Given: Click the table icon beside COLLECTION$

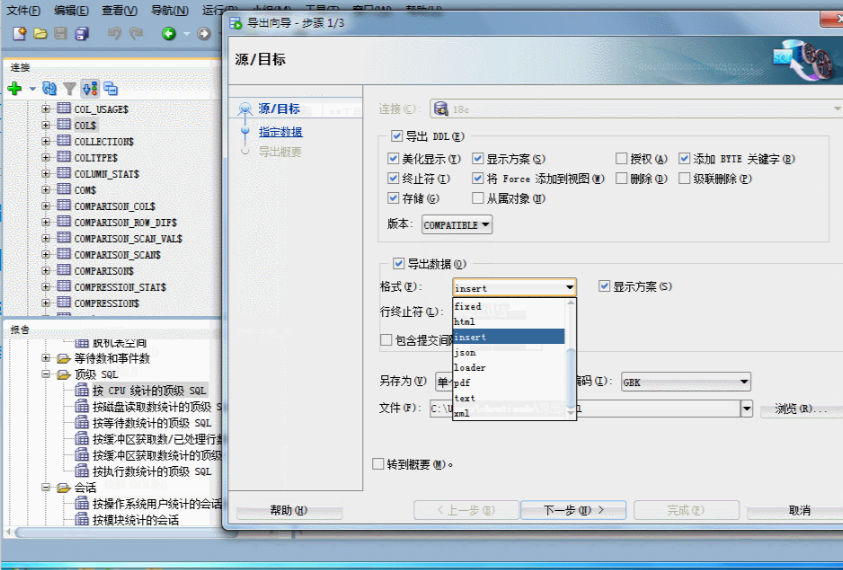Looking at the screenshot, I should coord(64,141).
